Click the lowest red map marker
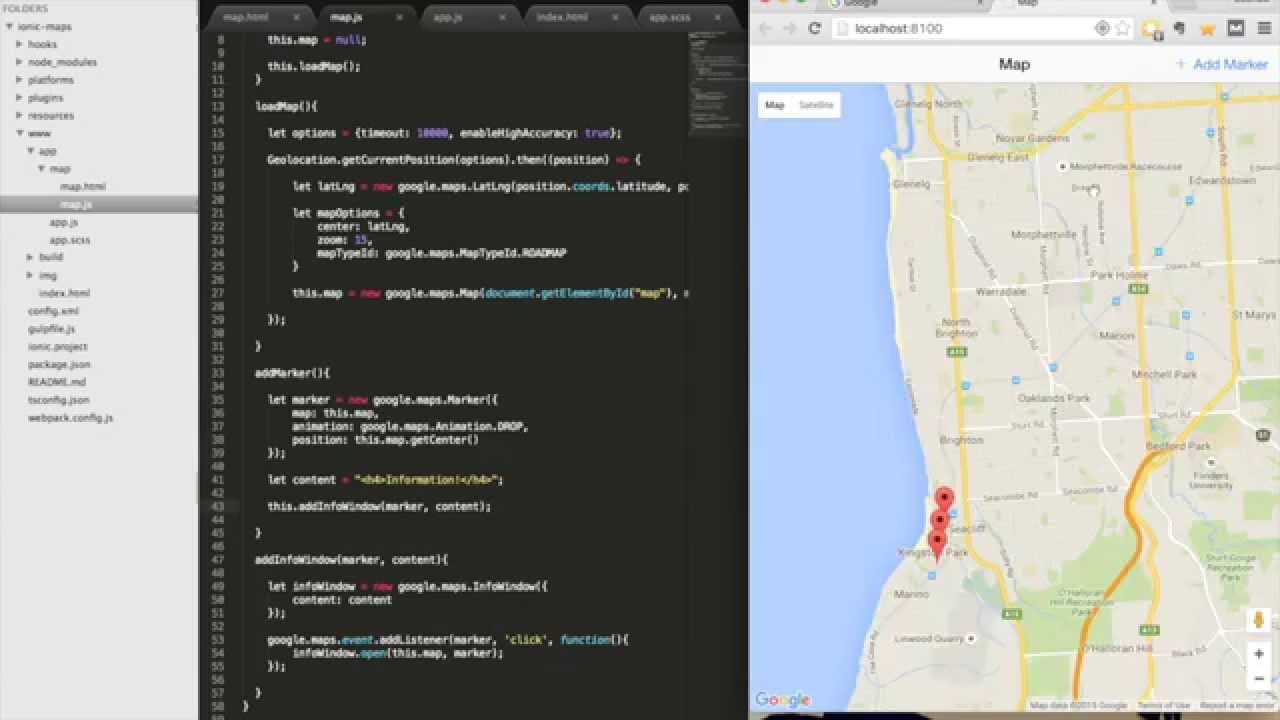This screenshot has height=720, width=1280. (937, 543)
